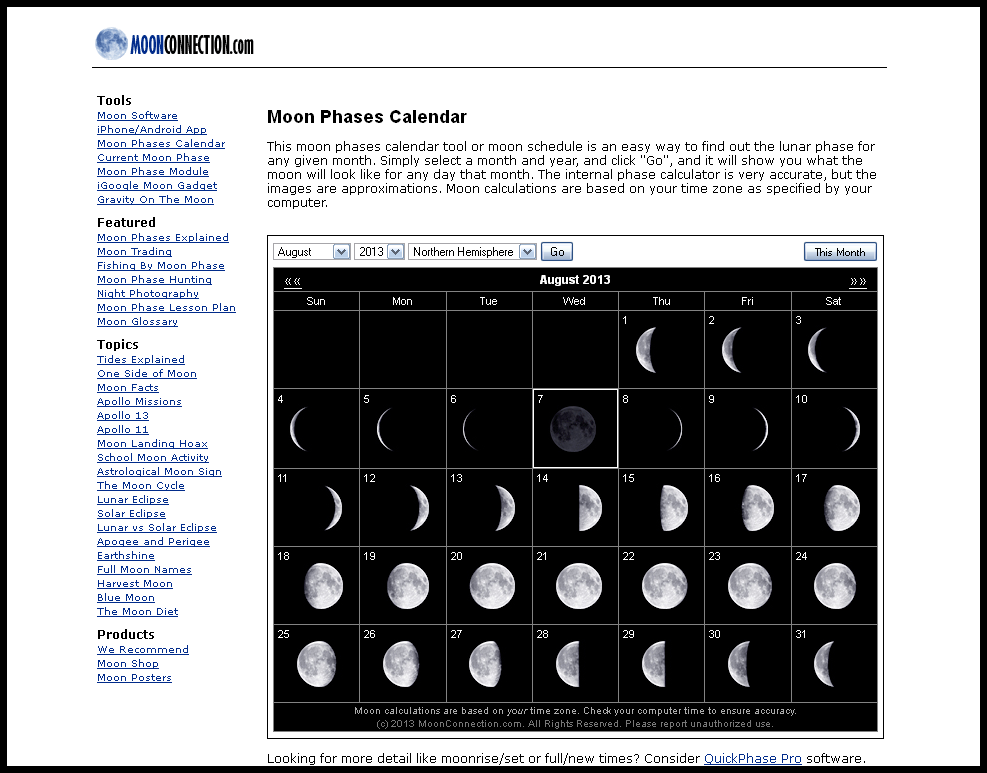The image size is (987, 773).
Task: Click the moon image for August 29
Action: 653,664
